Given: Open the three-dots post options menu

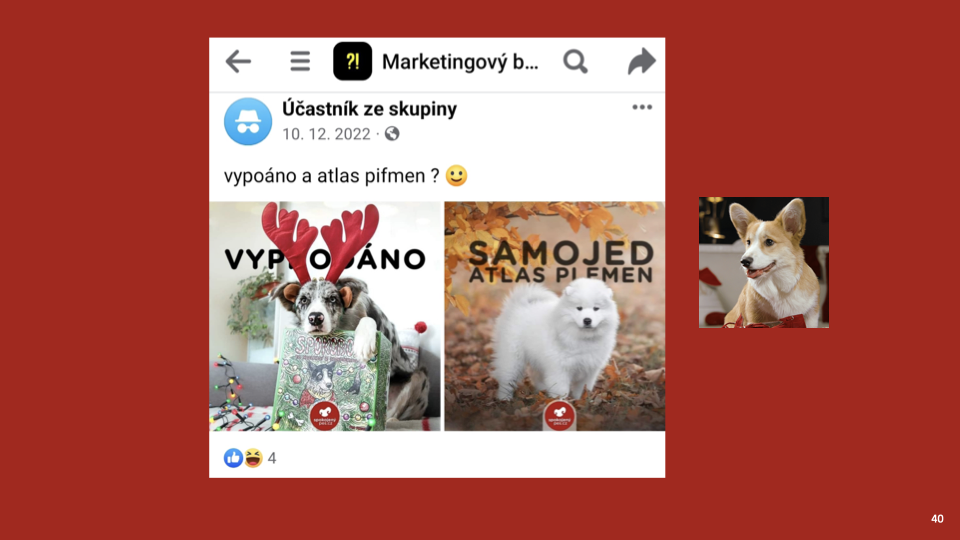Looking at the screenshot, I should 642,107.
